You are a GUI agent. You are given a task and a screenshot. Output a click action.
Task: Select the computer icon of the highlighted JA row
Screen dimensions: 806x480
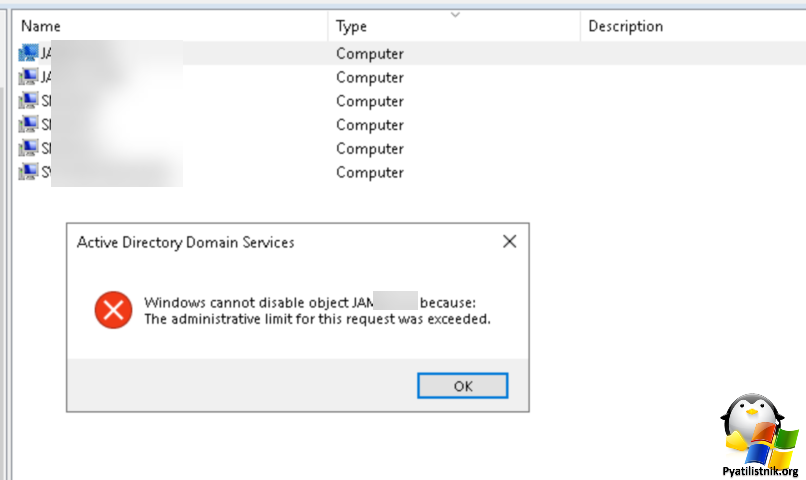pyautogui.click(x=28, y=53)
